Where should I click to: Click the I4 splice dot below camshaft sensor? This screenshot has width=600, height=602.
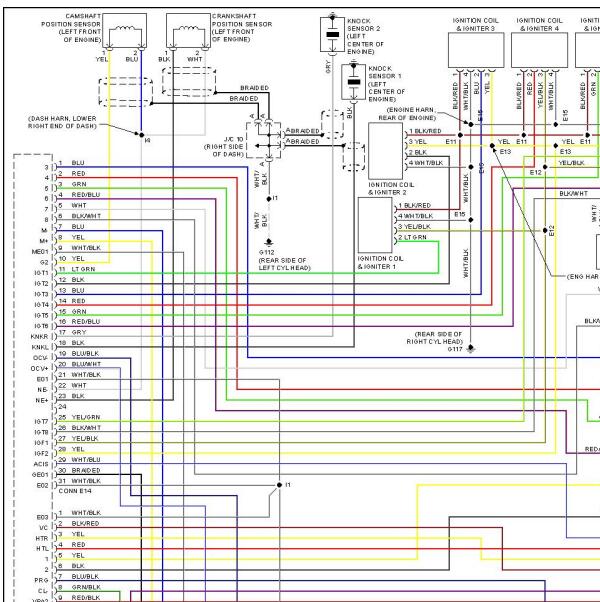point(141,135)
